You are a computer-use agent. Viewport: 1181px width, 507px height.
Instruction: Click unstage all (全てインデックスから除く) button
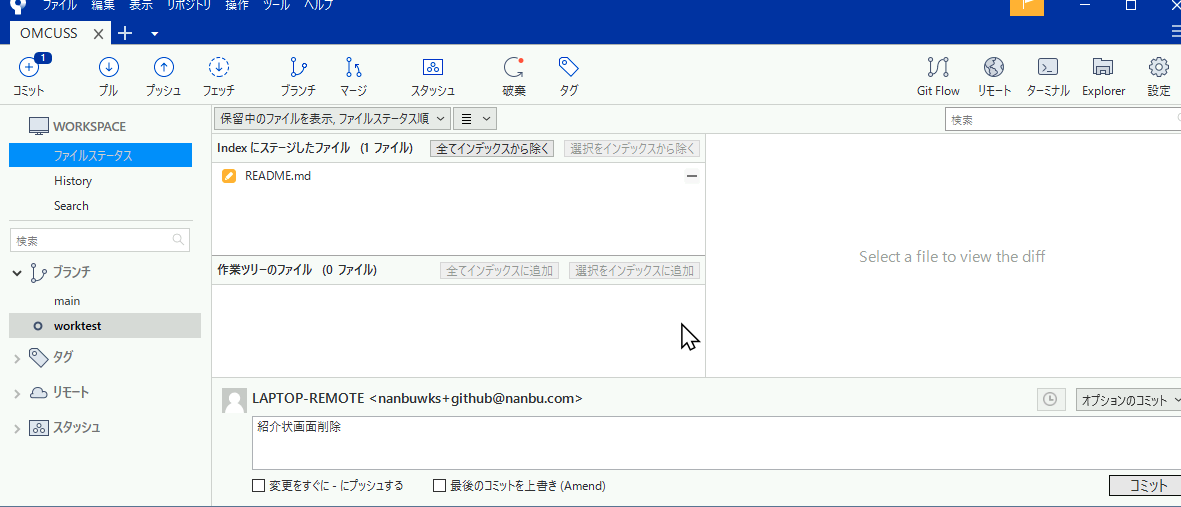[493, 148]
